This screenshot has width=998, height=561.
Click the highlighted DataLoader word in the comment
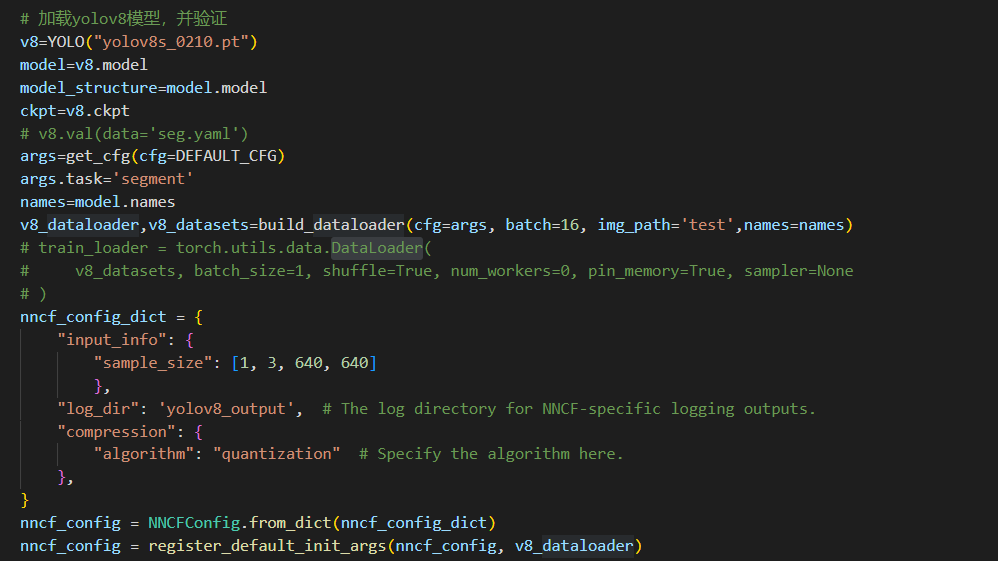pos(377,248)
